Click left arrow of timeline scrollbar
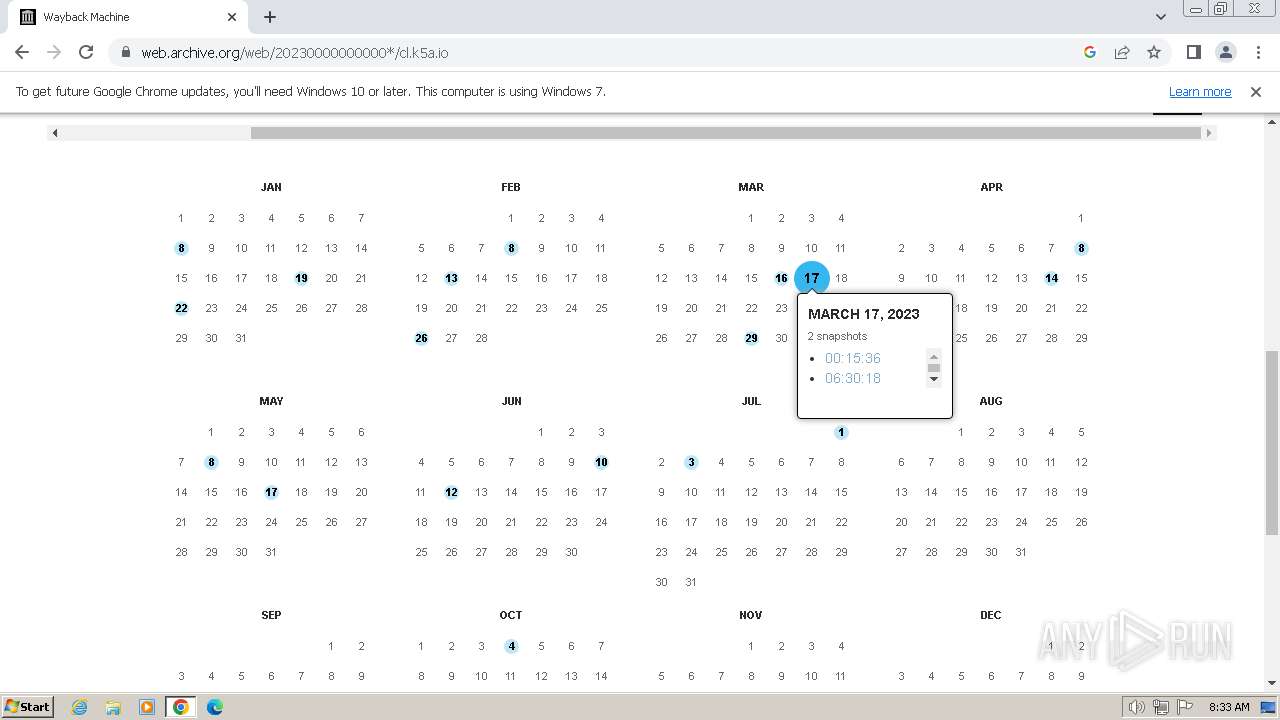Image resolution: width=1280 pixels, height=720 pixels. click(x=55, y=133)
